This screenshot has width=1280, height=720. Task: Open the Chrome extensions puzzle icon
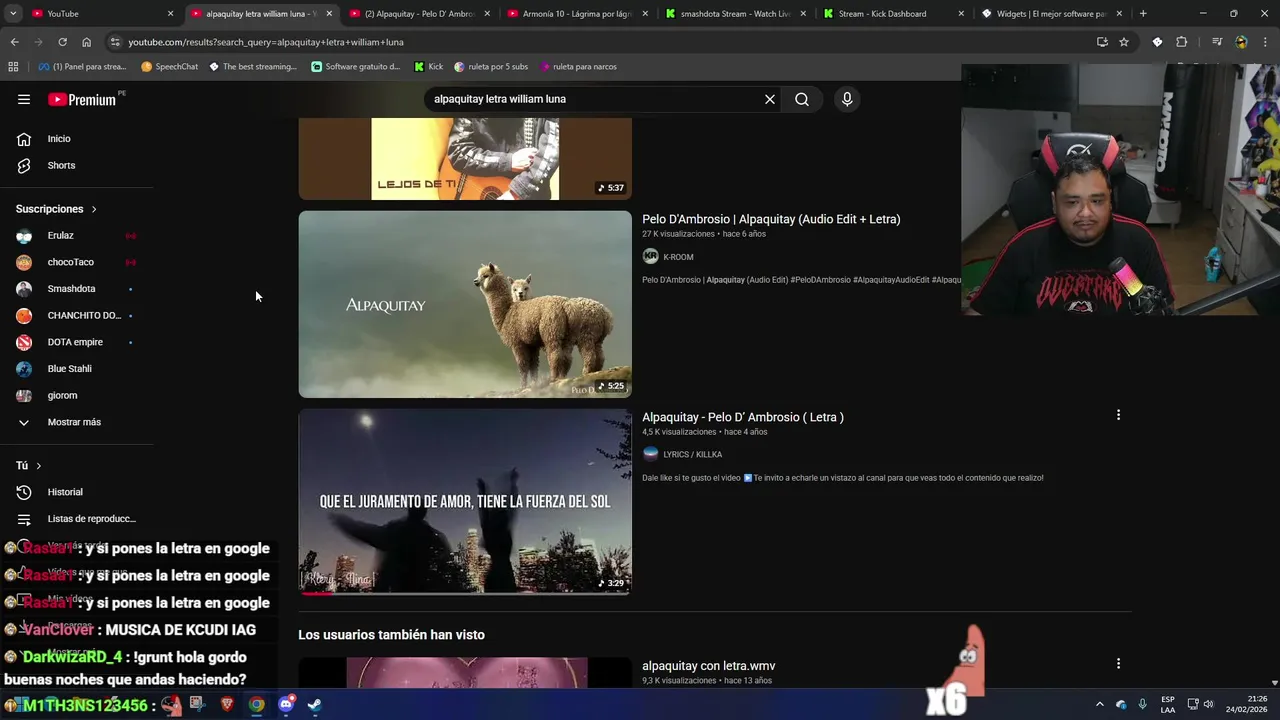click(1182, 42)
